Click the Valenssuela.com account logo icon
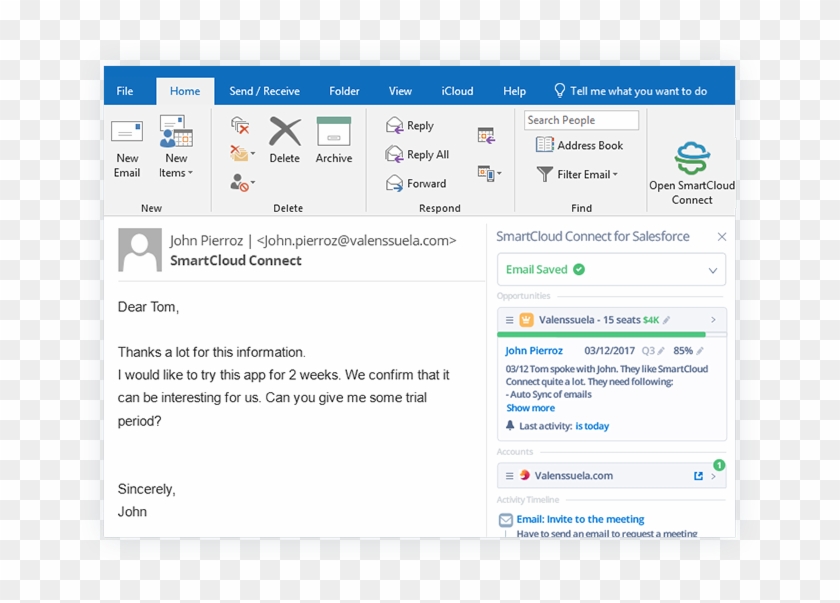Viewport: 840px width, 603px height. point(524,475)
